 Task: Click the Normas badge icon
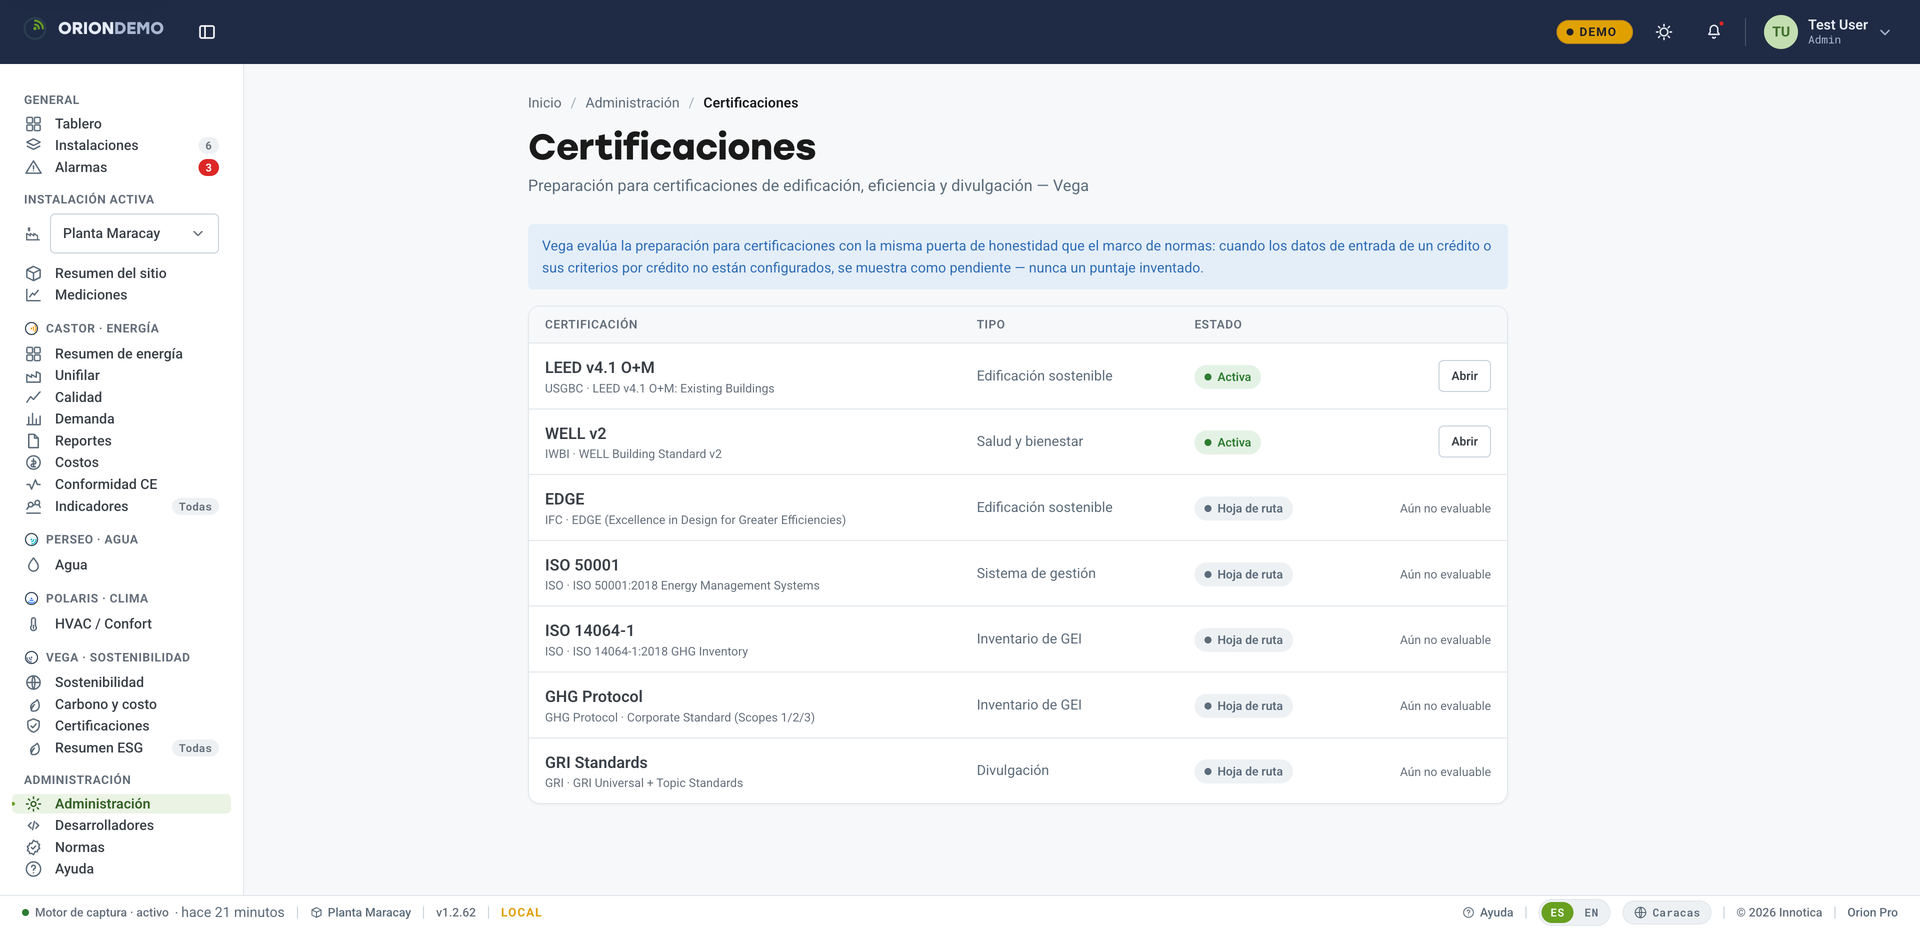coord(33,847)
